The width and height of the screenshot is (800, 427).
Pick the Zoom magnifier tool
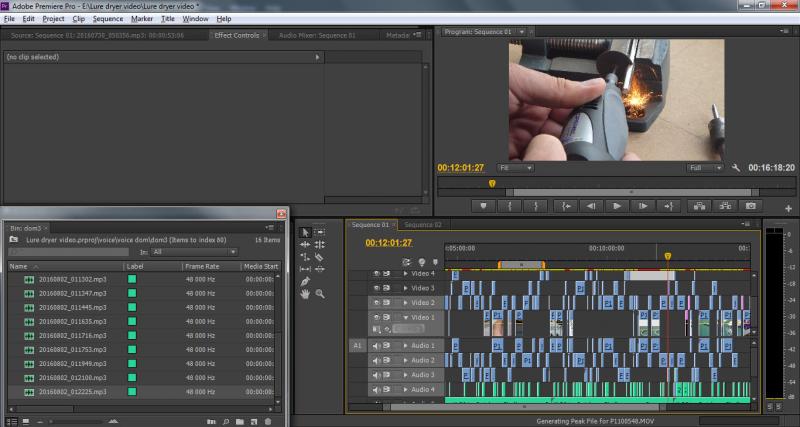coord(319,294)
